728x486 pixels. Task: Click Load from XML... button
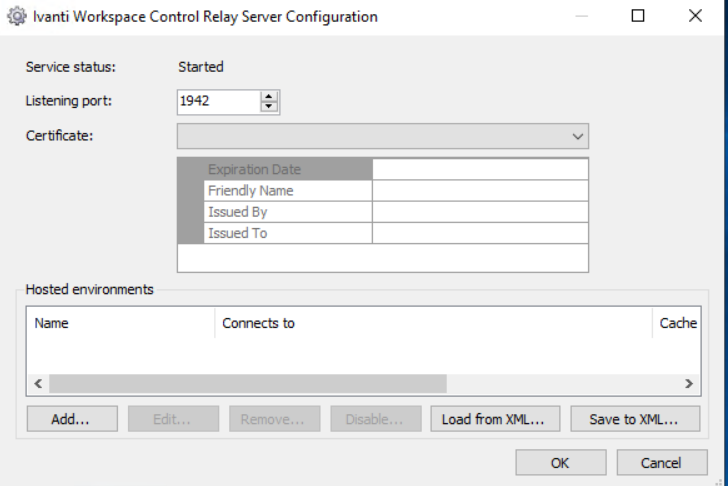pyautogui.click(x=495, y=419)
